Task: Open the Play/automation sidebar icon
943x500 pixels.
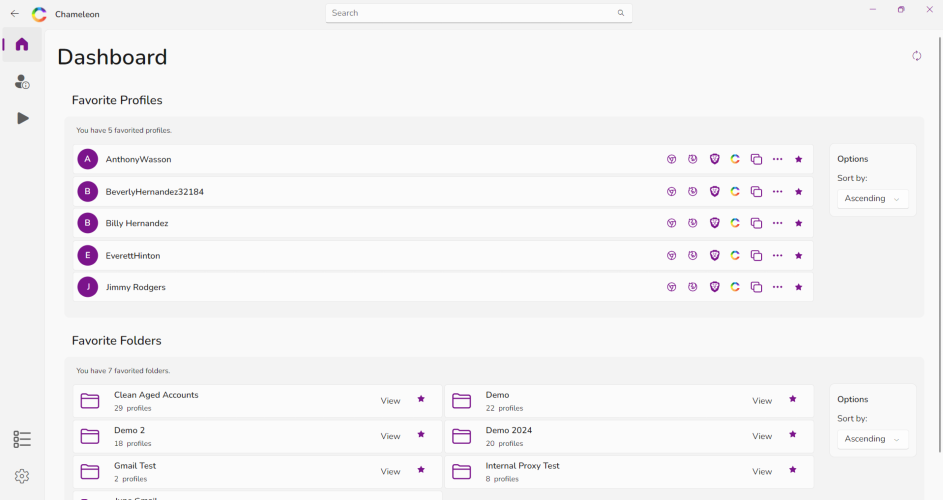Action: click(23, 119)
